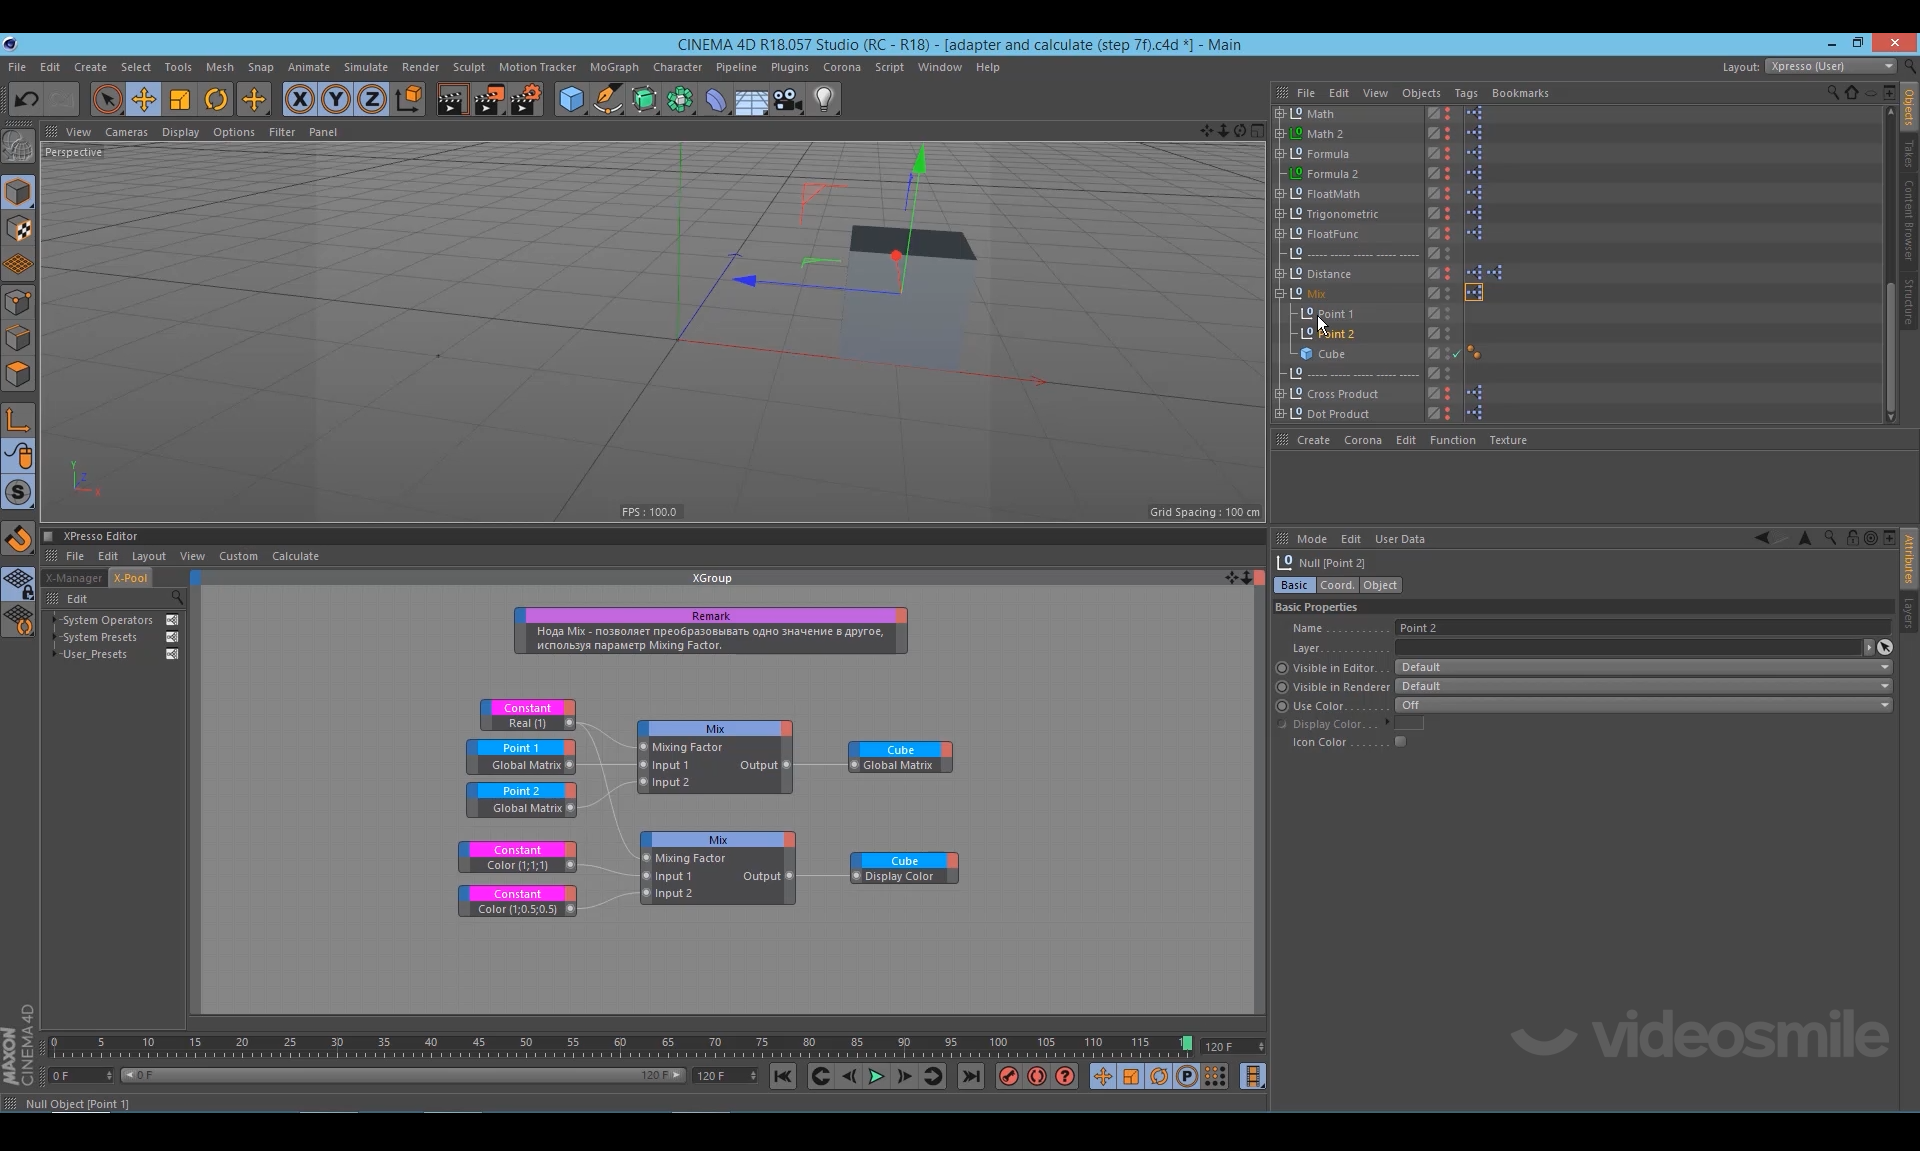Click the Record Active Objects button
The height and width of the screenshot is (1151, 1920).
pyautogui.click(x=1008, y=1076)
